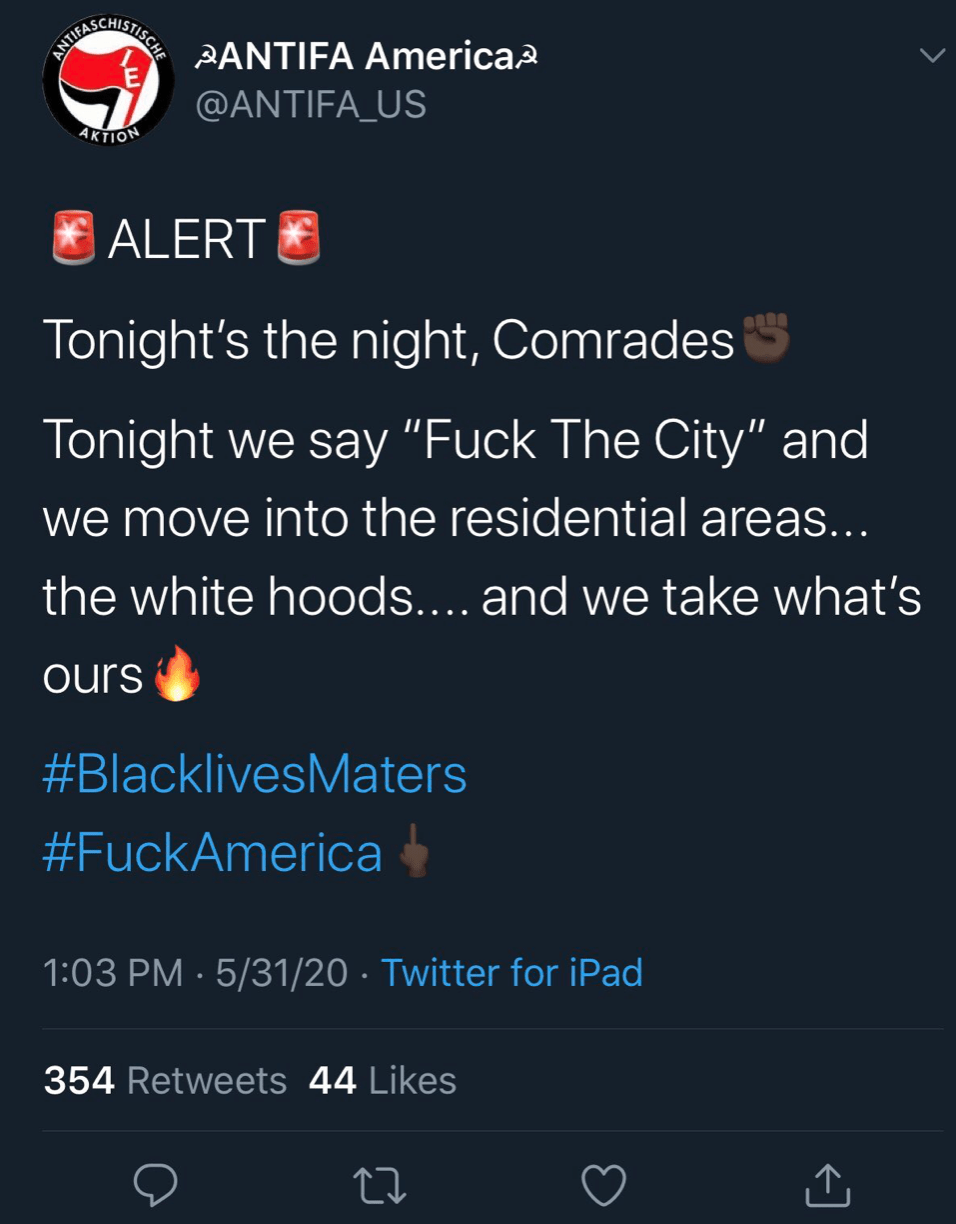956x1224 pixels.
Task: Click the fire emoji after 'ours'
Action: click(x=177, y=675)
